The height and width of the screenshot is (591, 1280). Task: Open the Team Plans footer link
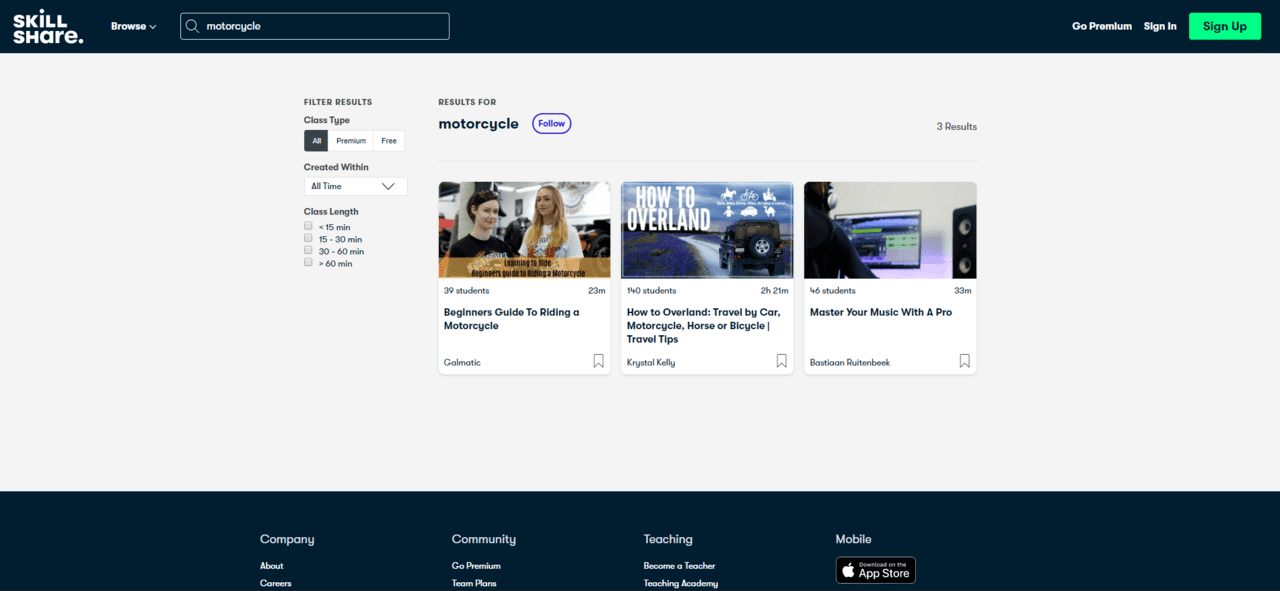[x=474, y=583]
